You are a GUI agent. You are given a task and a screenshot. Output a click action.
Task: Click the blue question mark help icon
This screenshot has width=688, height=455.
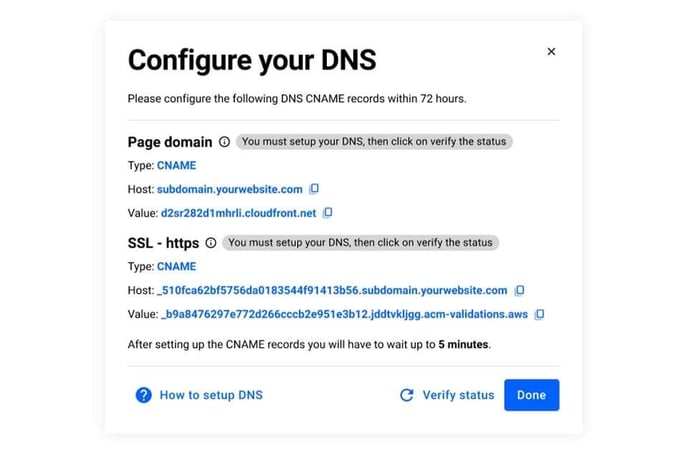143,395
